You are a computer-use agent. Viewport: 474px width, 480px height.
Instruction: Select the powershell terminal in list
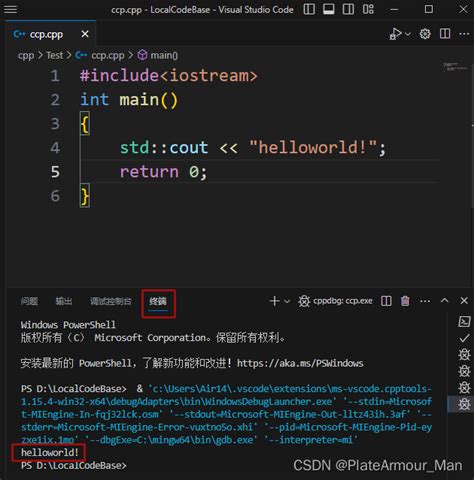pos(464,322)
